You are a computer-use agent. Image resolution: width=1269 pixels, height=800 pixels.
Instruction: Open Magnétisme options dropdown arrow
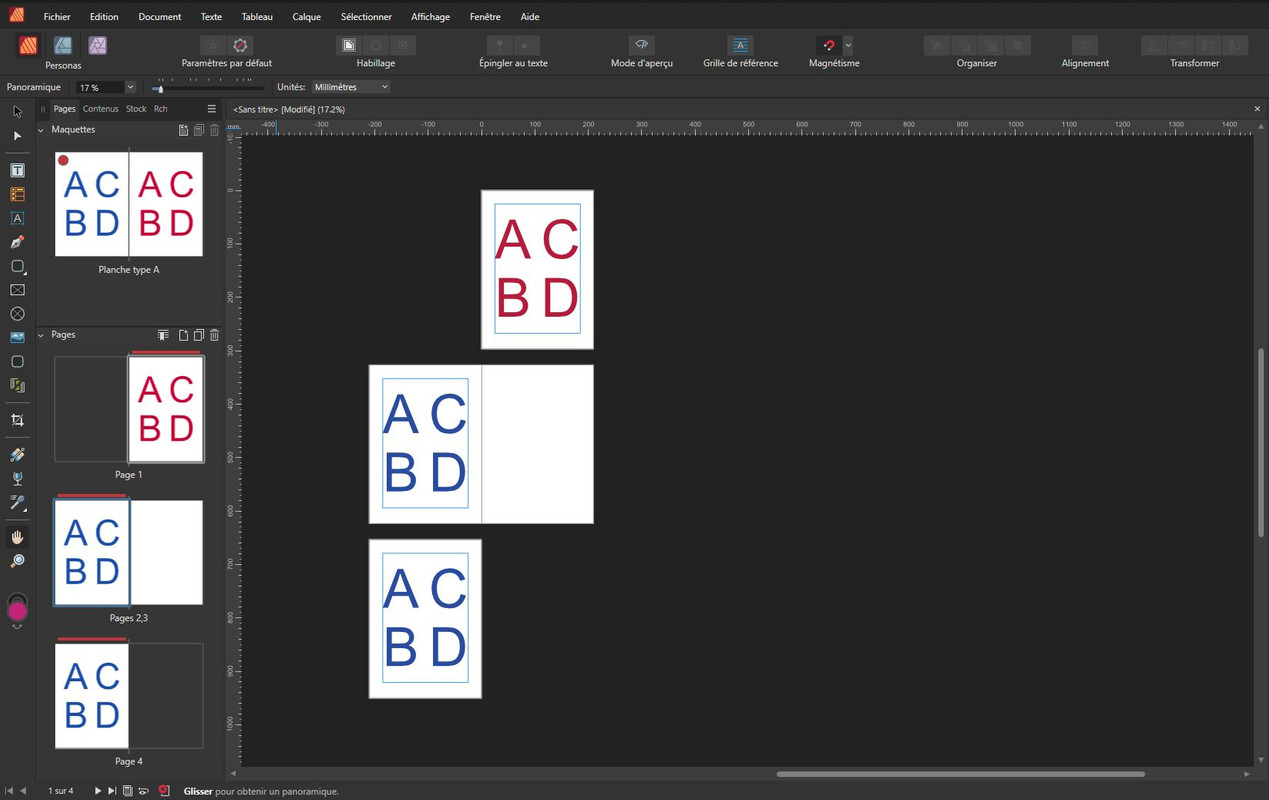tap(848, 45)
